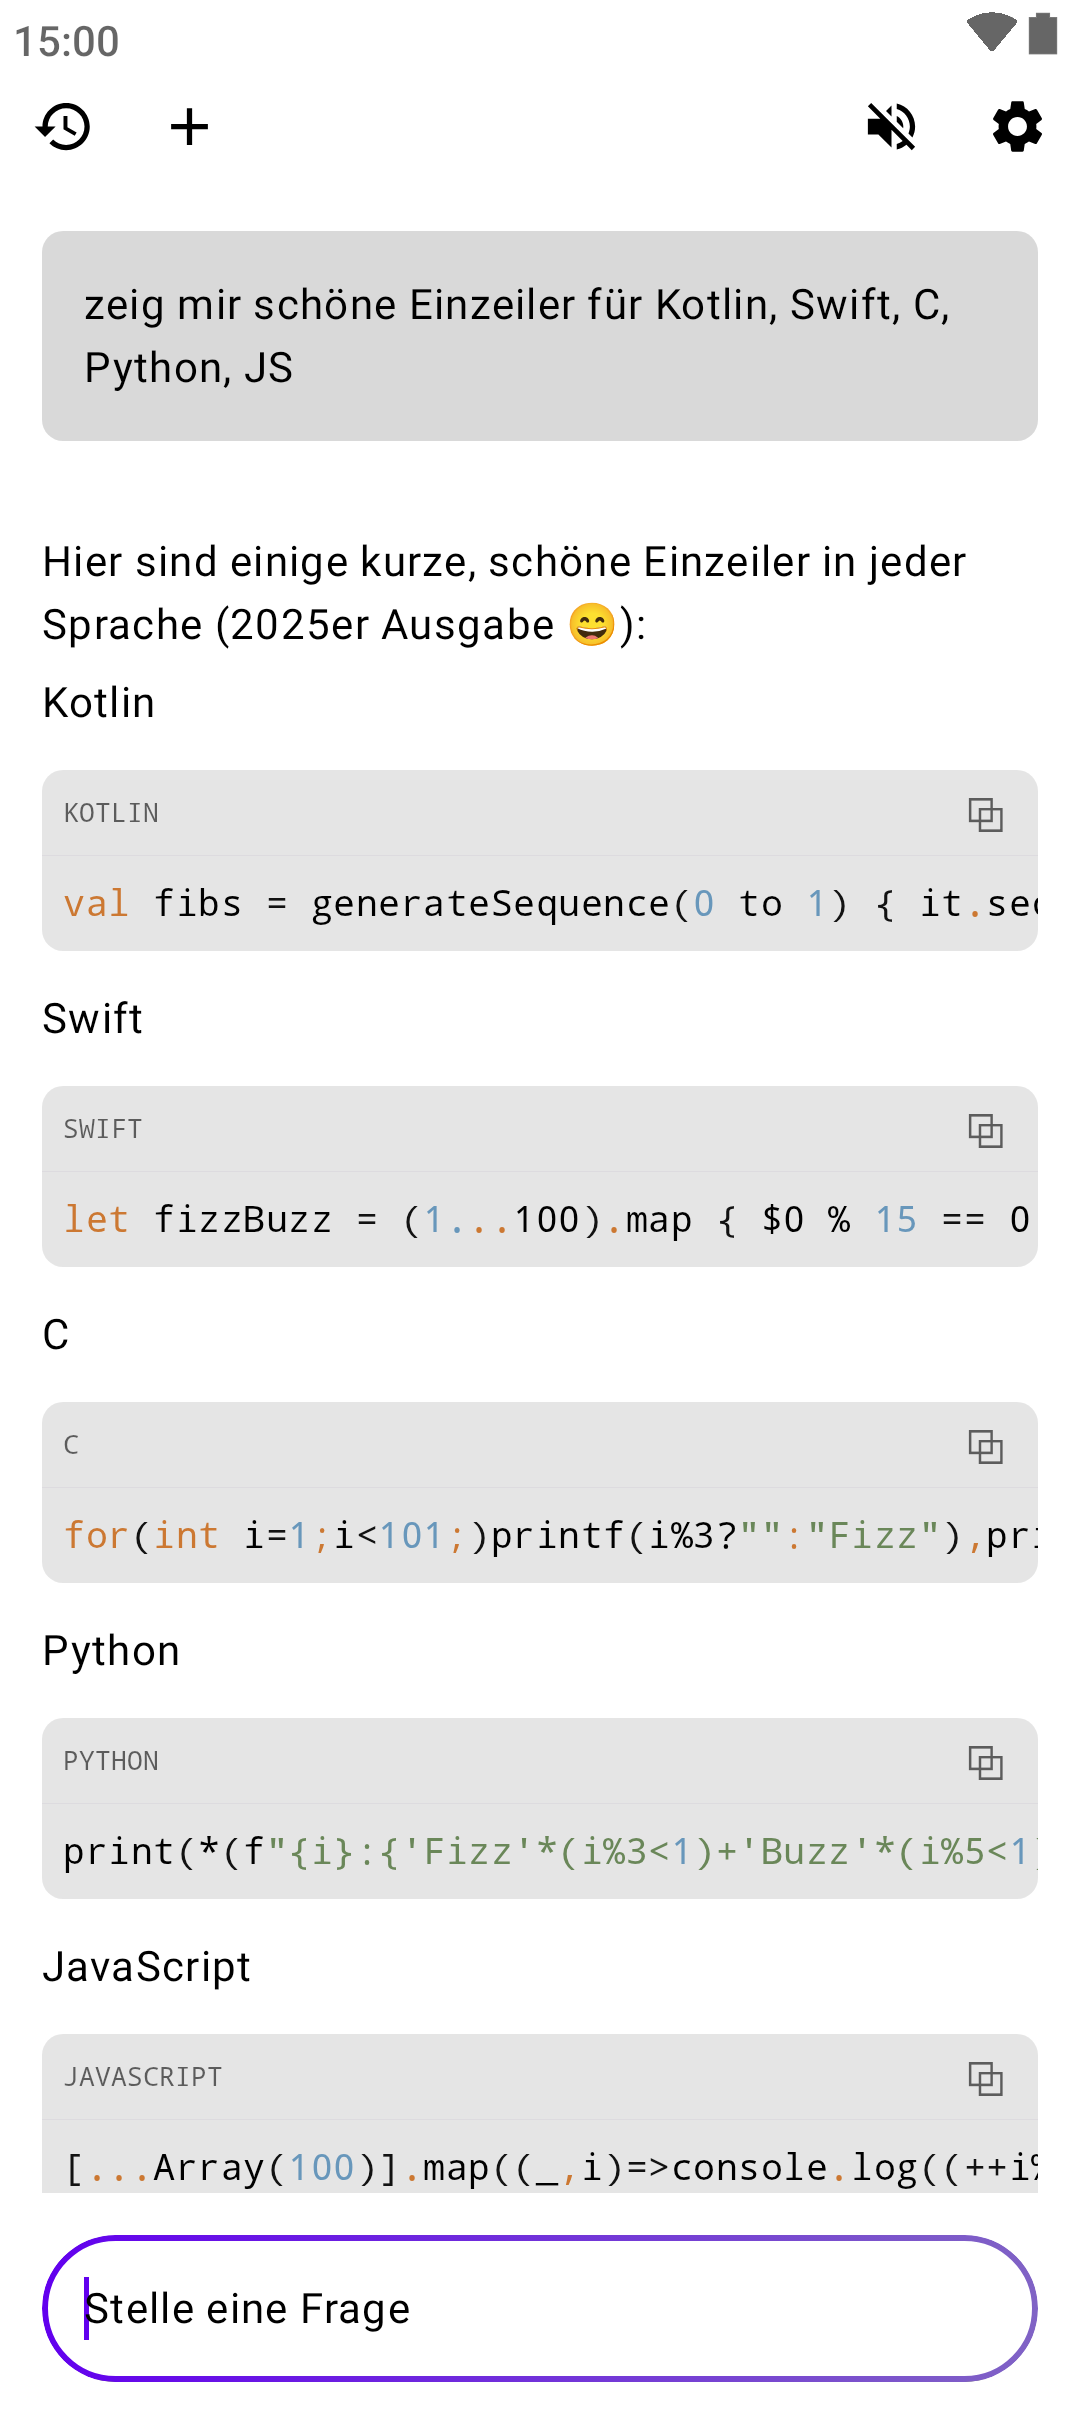Screen dimensions: 1080x2424
Task: Copy the C code snippet
Action: (985, 1446)
